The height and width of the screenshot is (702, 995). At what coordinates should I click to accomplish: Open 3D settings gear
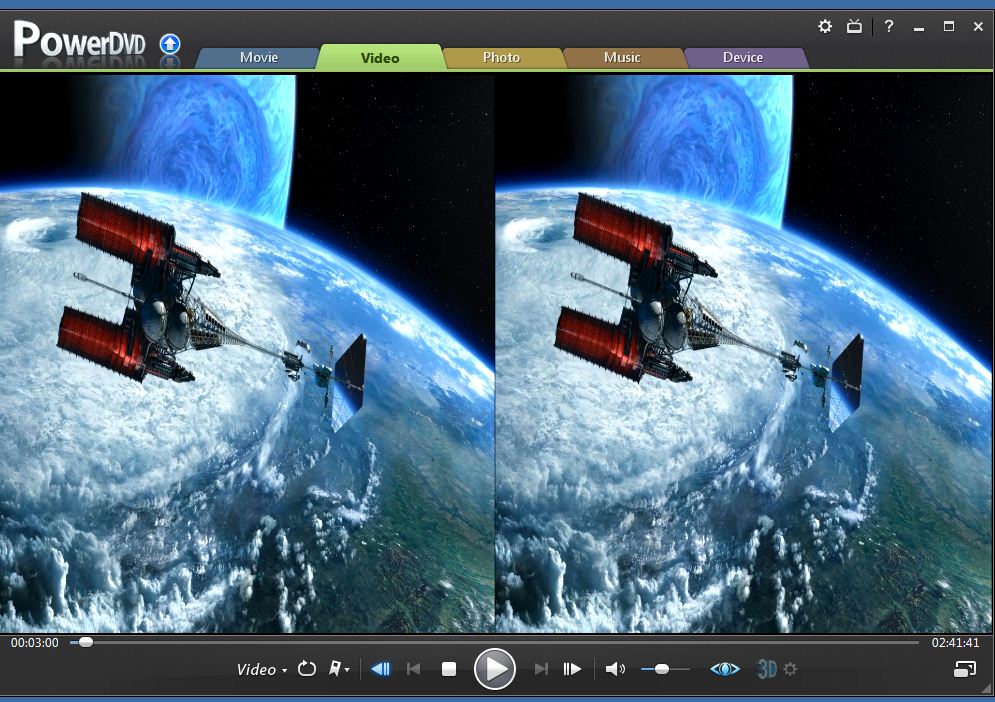click(x=790, y=669)
